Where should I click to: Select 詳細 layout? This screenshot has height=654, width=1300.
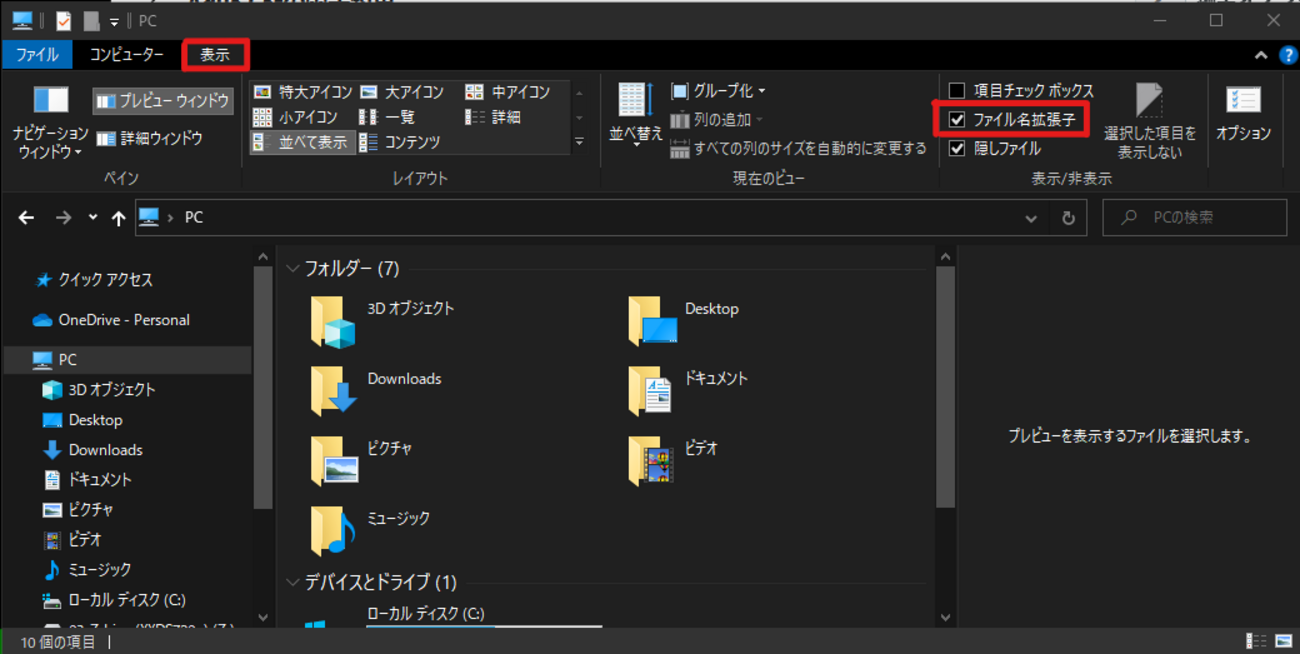tap(493, 117)
